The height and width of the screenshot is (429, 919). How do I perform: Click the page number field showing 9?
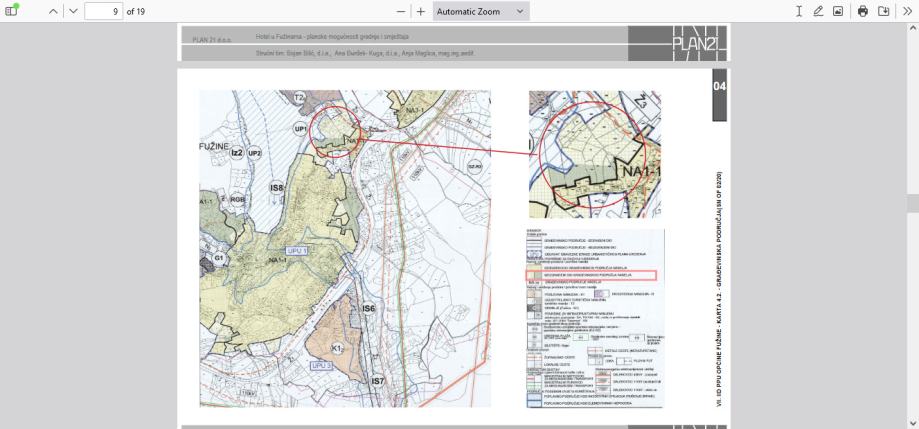(x=102, y=11)
